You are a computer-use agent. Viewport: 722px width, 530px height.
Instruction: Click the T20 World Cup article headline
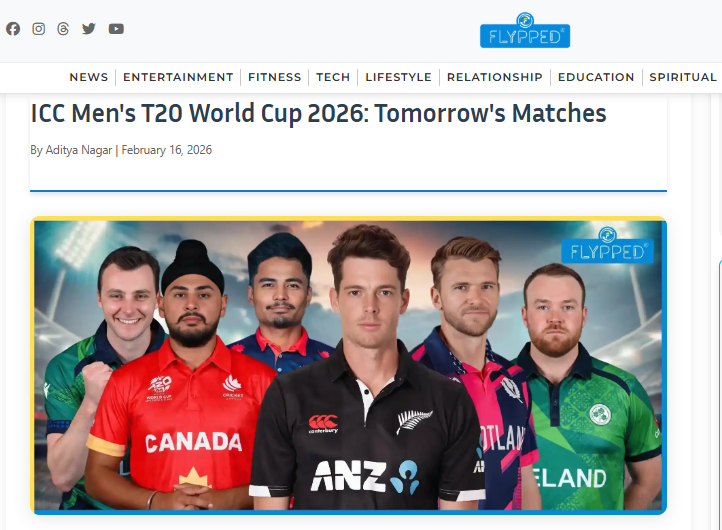(x=318, y=113)
